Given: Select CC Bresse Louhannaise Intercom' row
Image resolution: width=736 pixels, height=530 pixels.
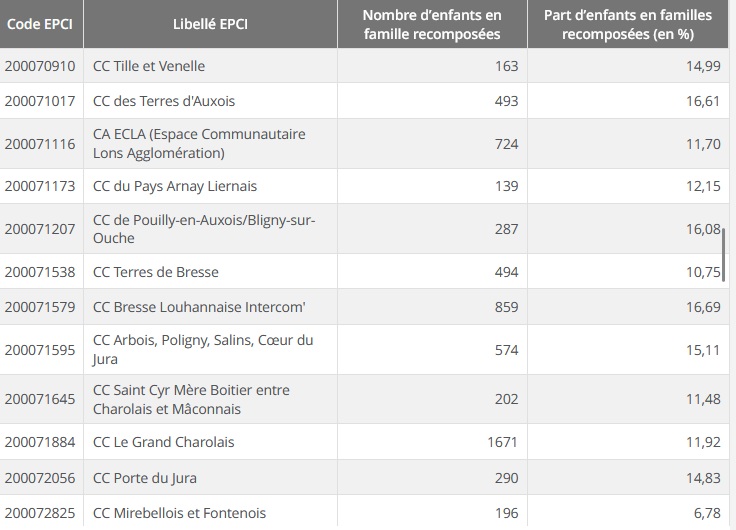Looking at the screenshot, I should tap(198, 307).
